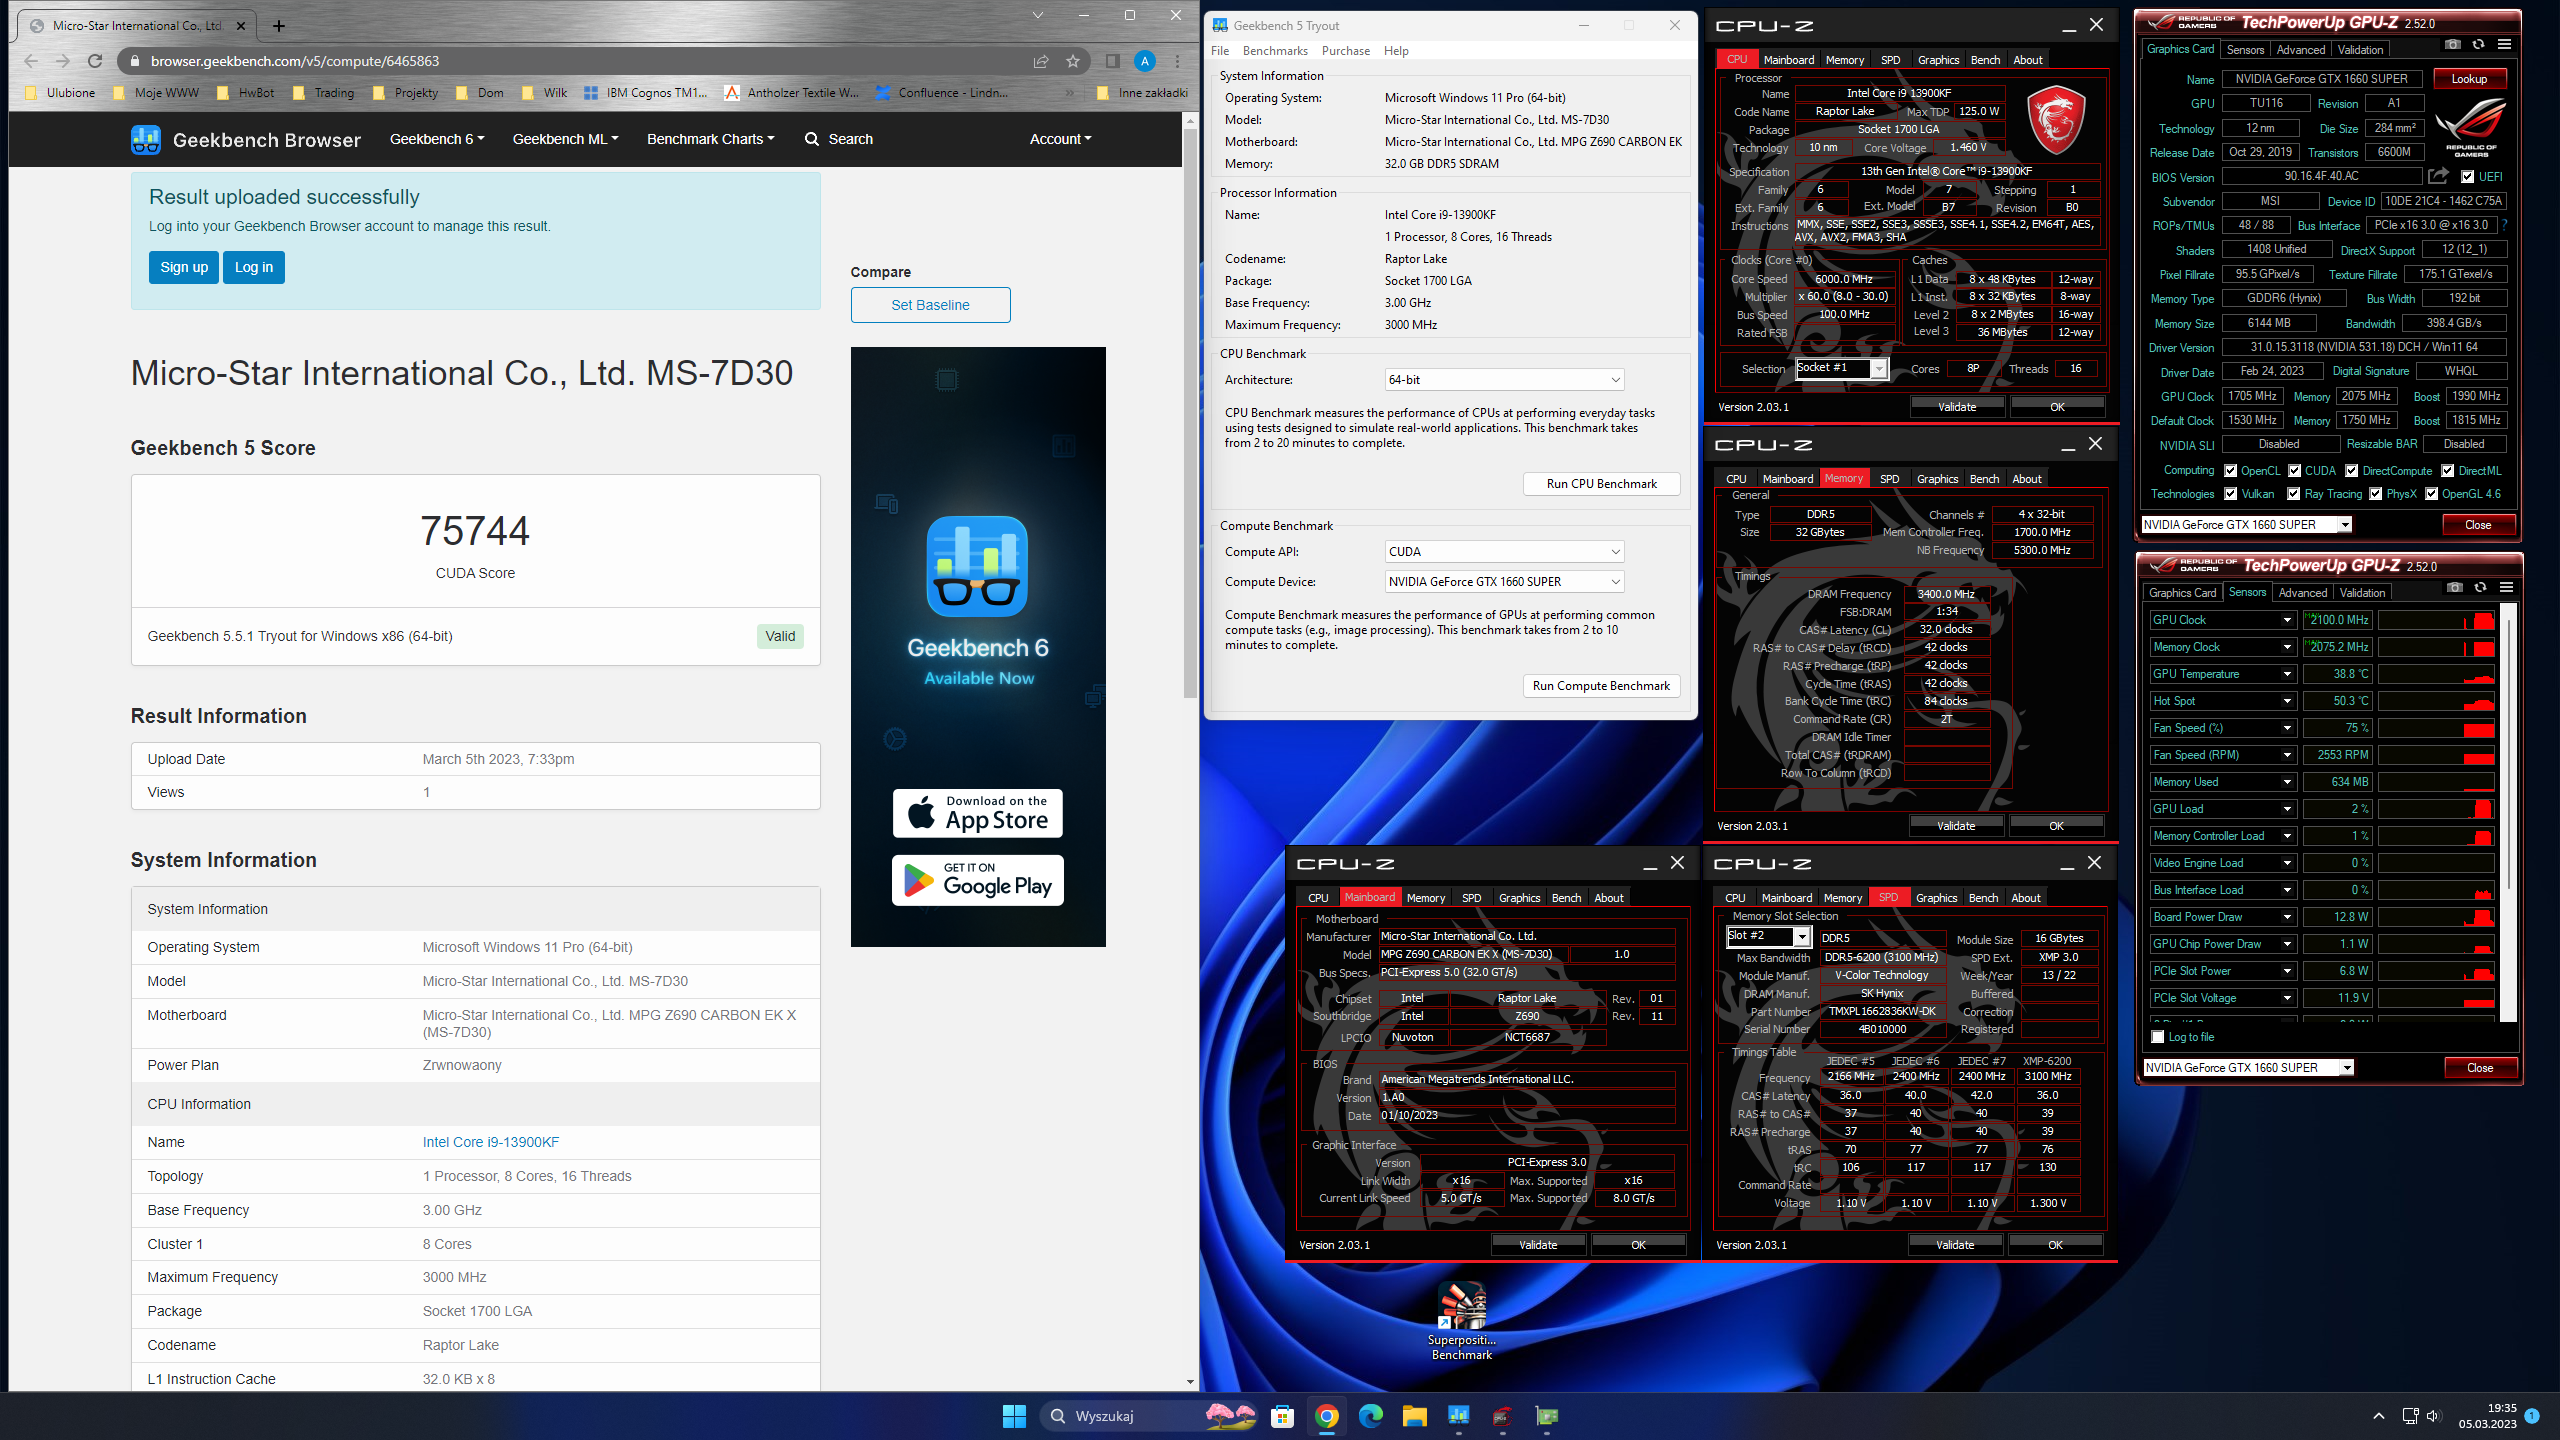Toggle UEFI checkbox in GPU-Z
2560x1440 pixels.
[x=2468, y=176]
